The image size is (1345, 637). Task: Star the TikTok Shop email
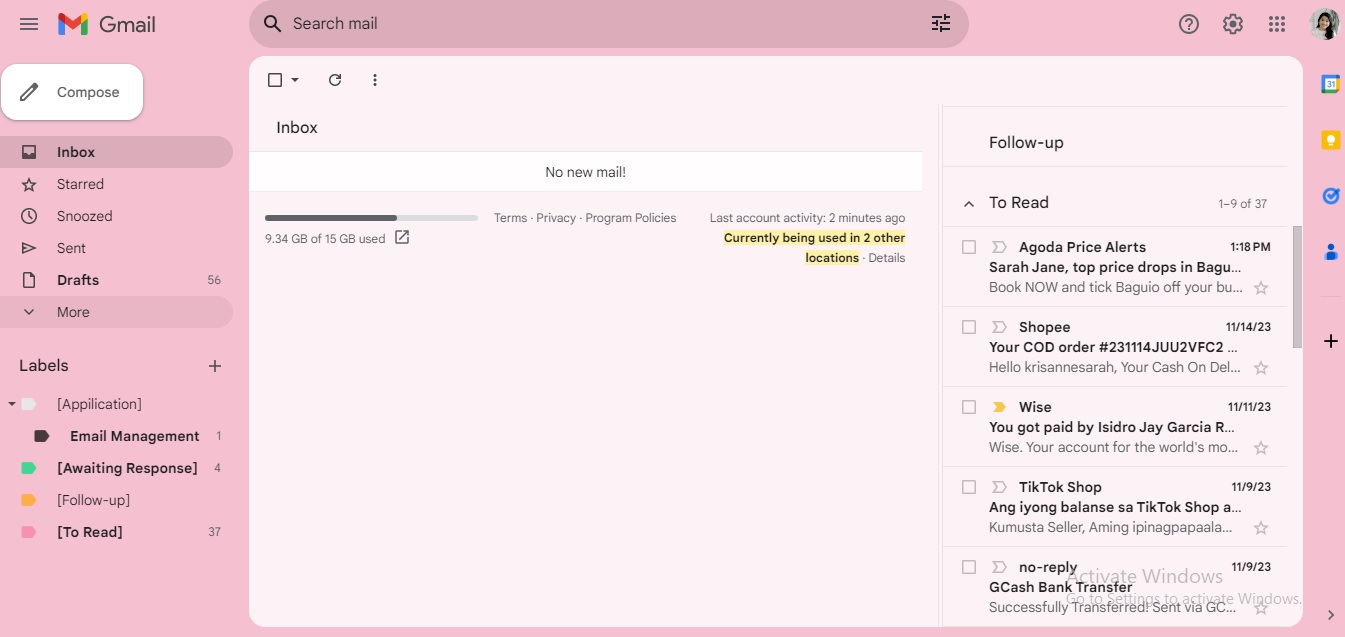(1261, 528)
